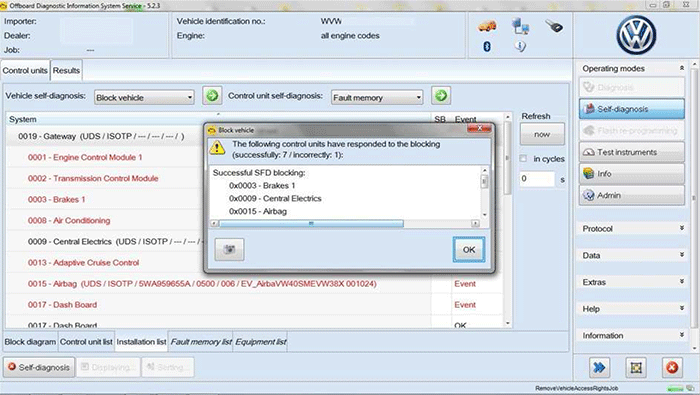Click the horizontal scrollbar in dialog list
The width and height of the screenshot is (700, 395).
point(312,223)
